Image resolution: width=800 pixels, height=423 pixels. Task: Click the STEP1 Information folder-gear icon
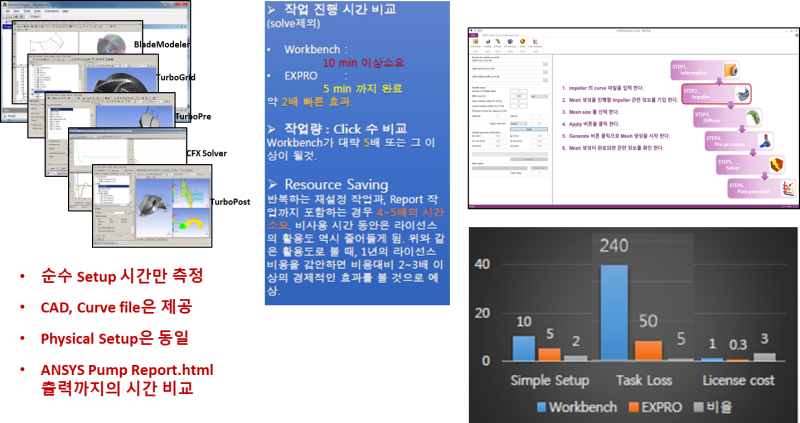pos(731,70)
